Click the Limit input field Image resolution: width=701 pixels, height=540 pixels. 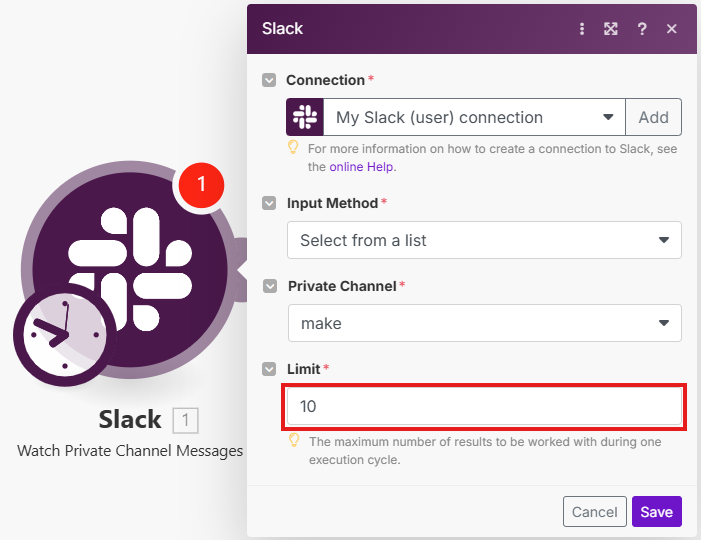(484, 407)
